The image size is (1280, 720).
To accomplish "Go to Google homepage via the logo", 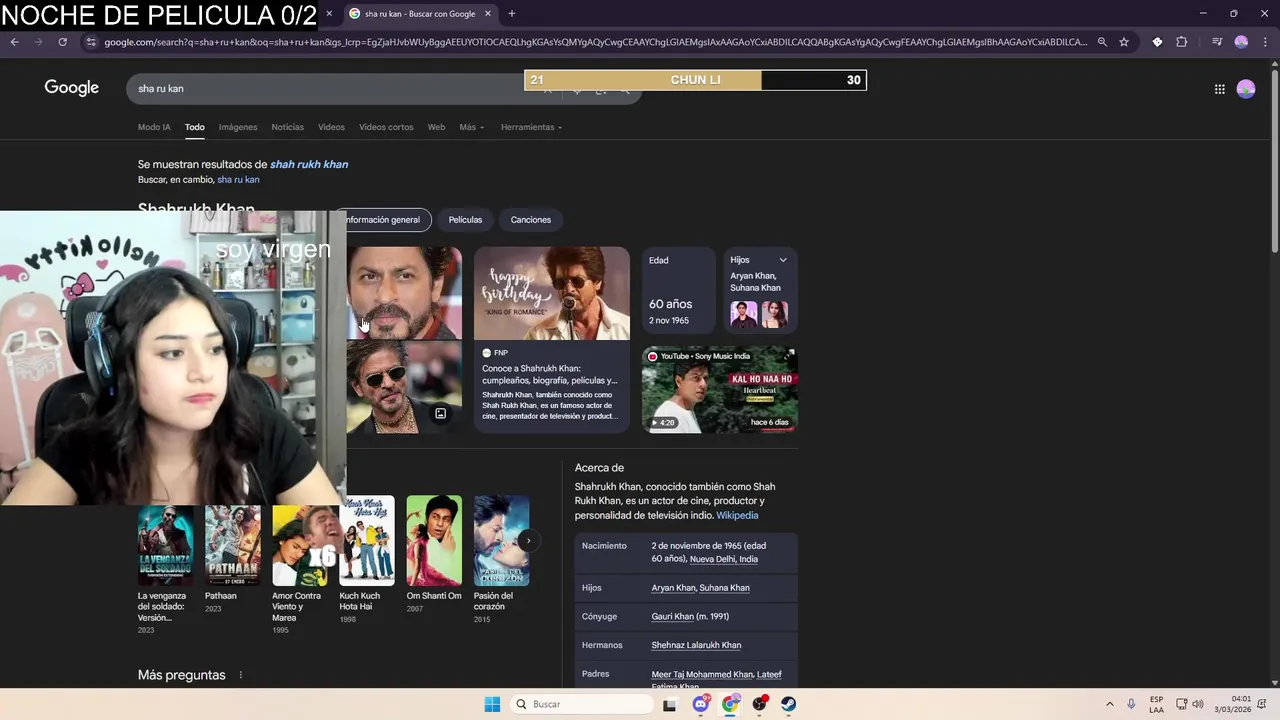I will [x=72, y=88].
